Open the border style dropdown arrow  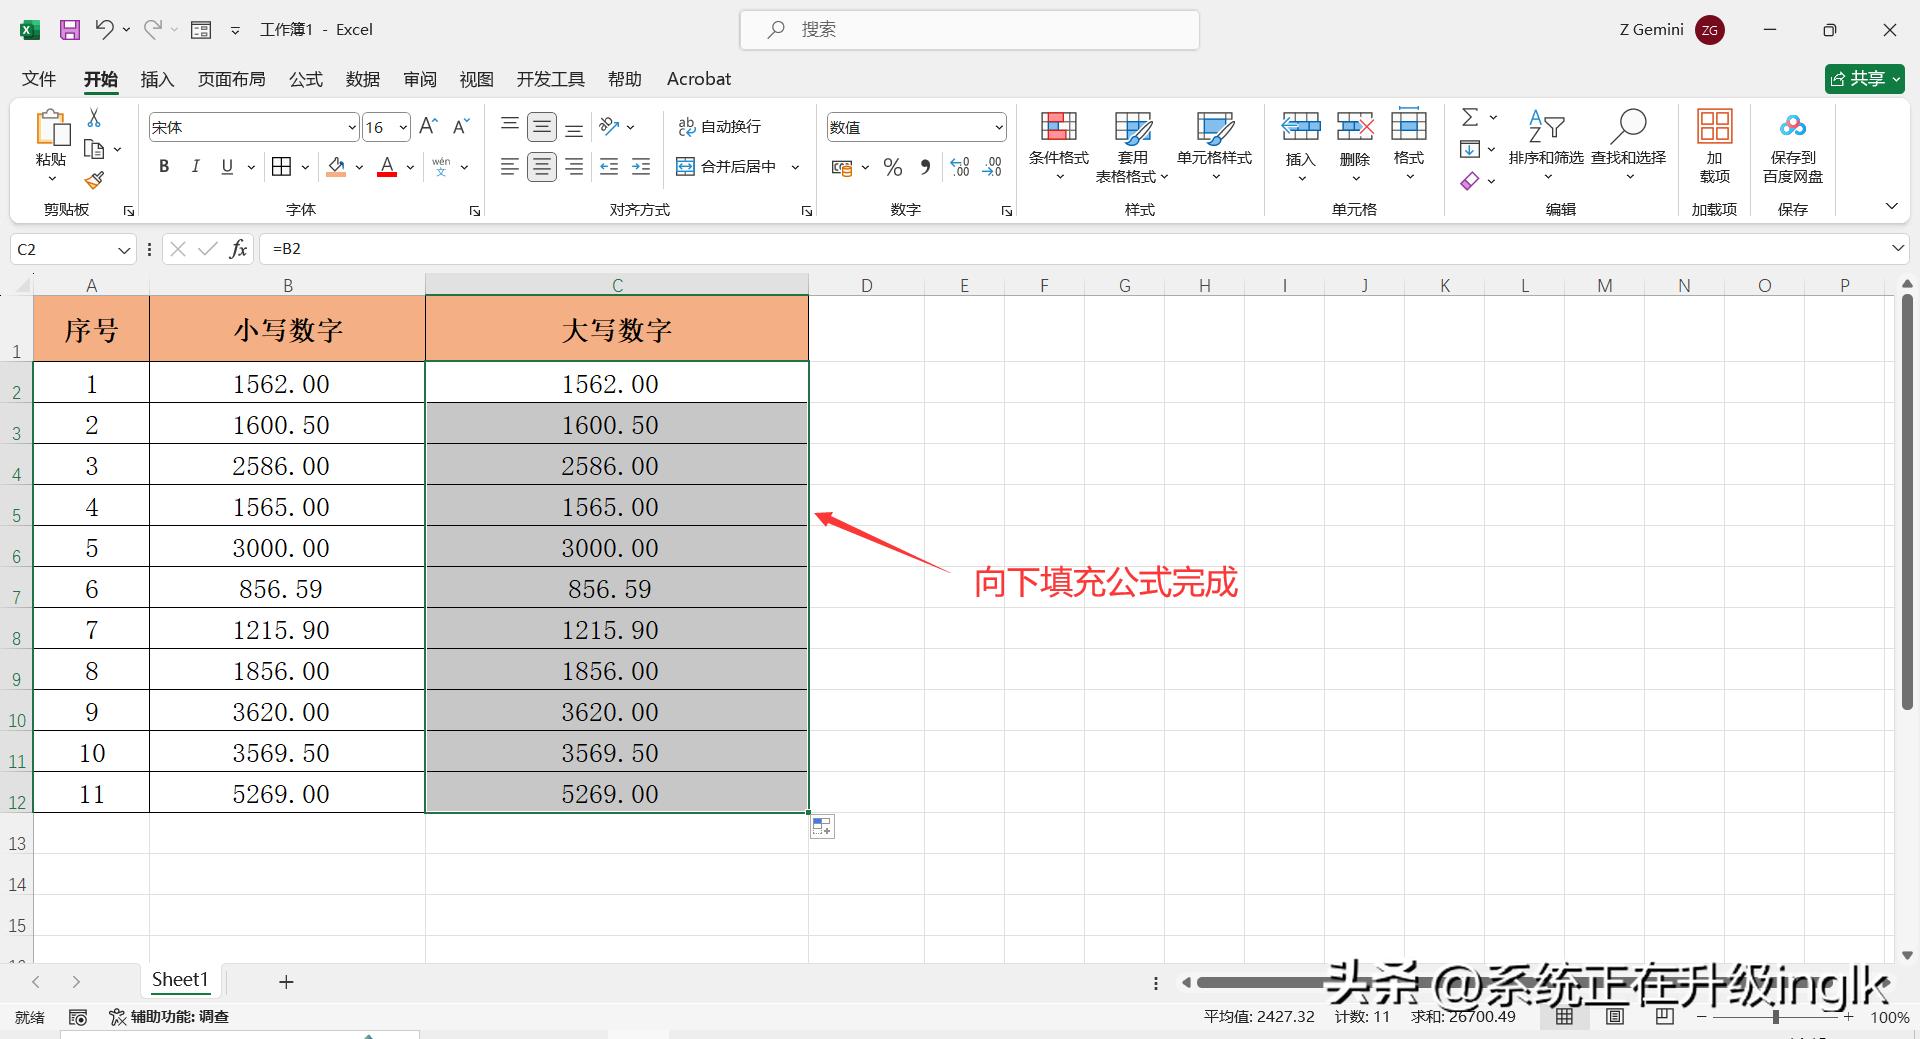[303, 166]
